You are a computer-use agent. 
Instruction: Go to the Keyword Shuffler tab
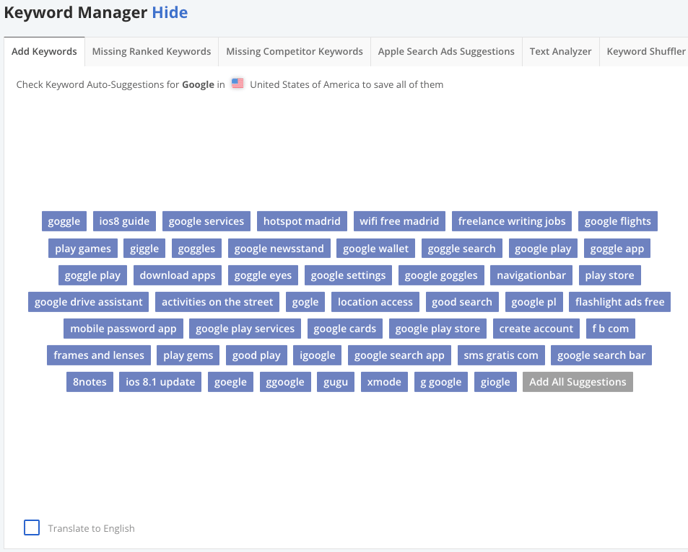click(645, 51)
